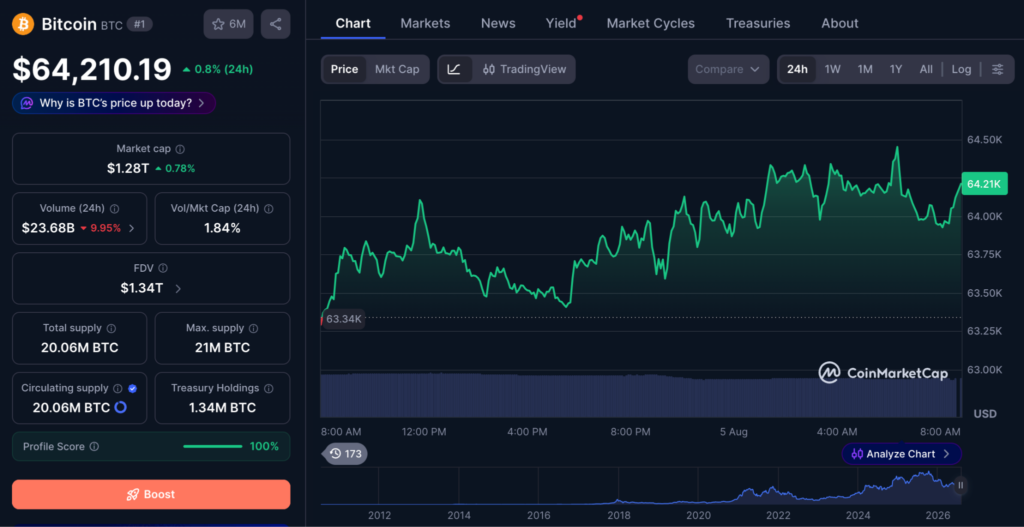This screenshot has width=1024, height=527.
Task: Click pause handle on range navigator
Action: coord(960,485)
